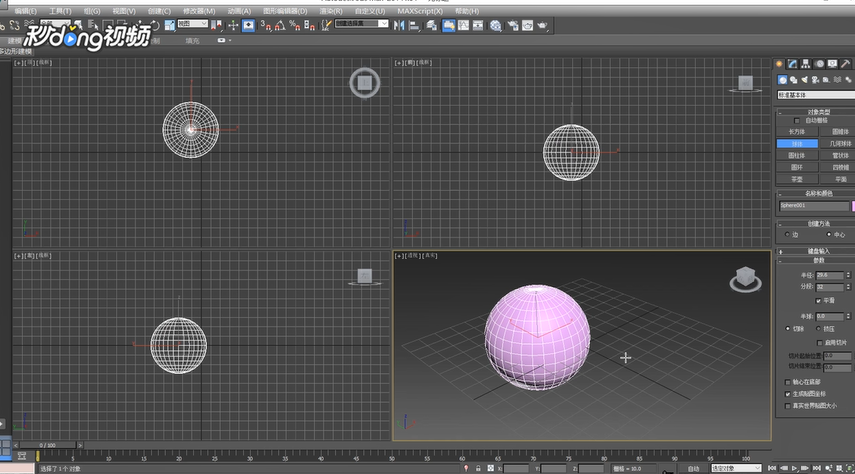Toggle the Graphite ribbon icon
This screenshot has height=474, width=855.
pos(449,25)
